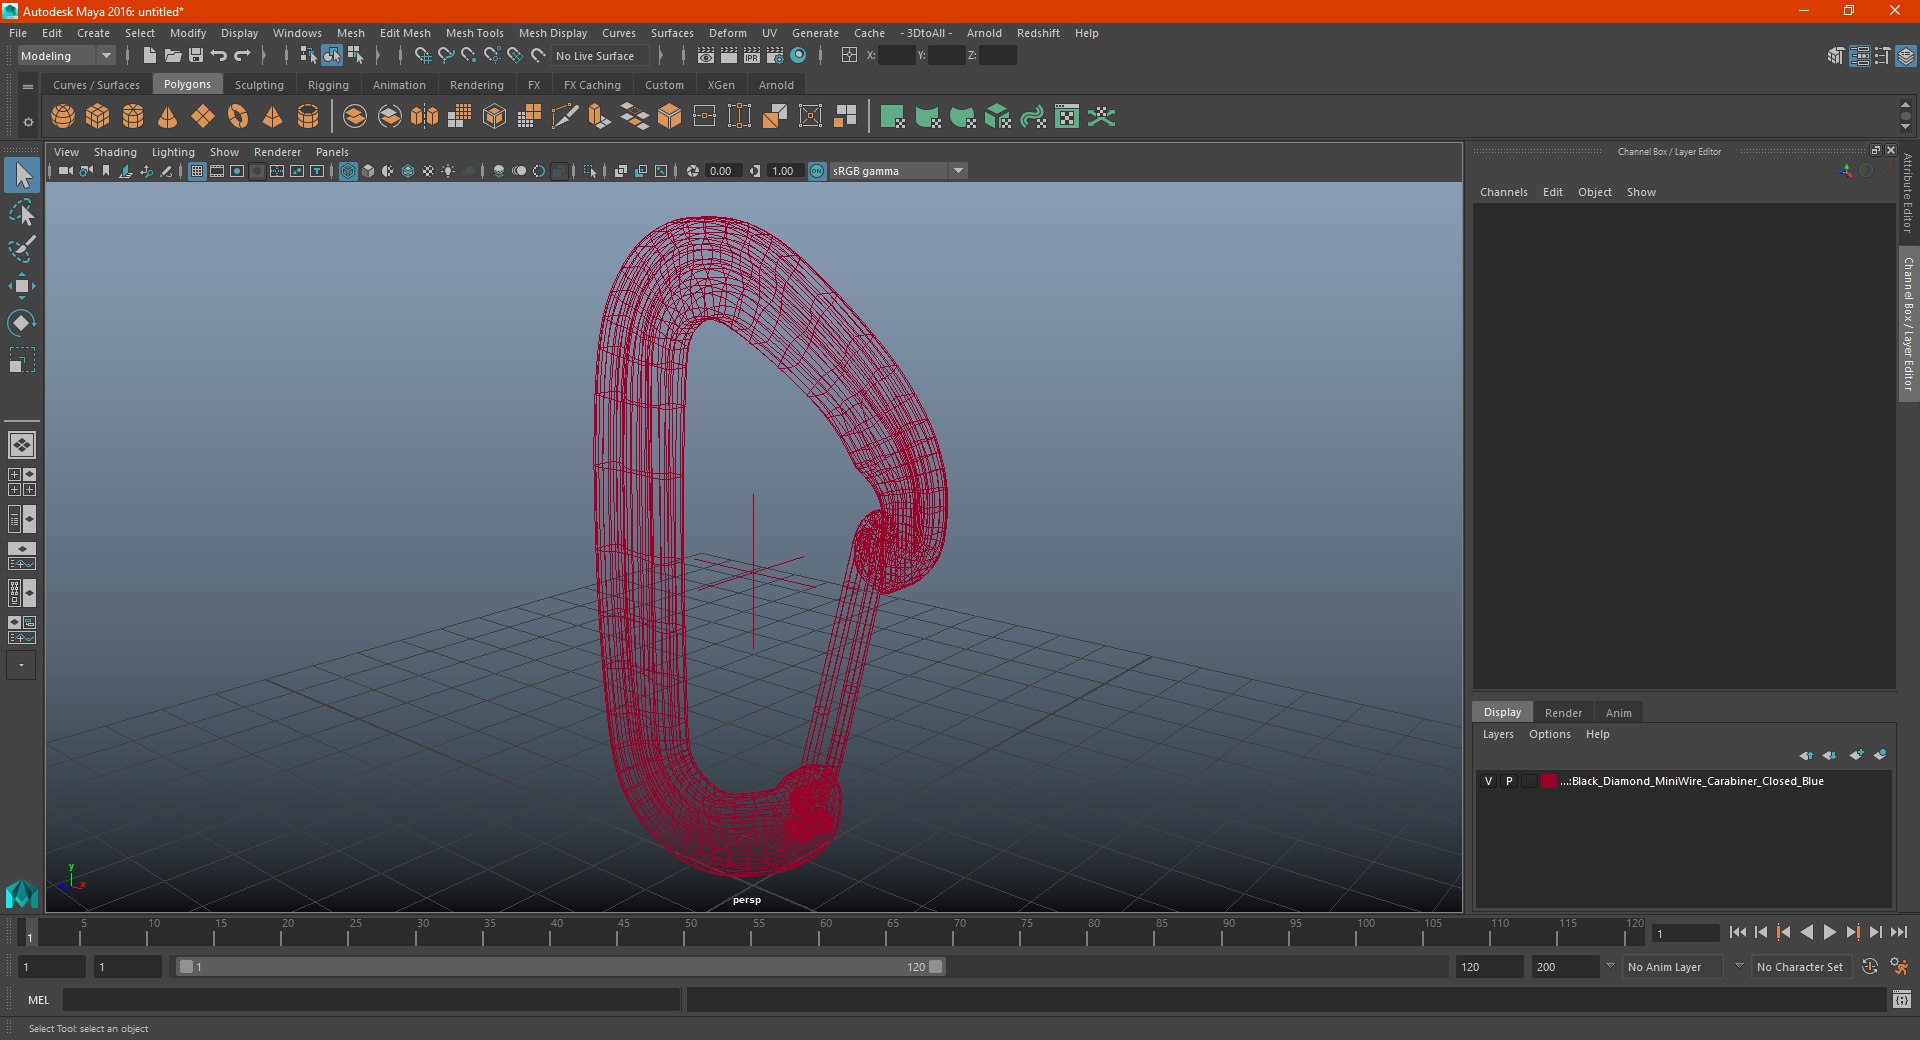1920x1040 pixels.
Task: Toggle Snap to points
Action: pos(469,56)
